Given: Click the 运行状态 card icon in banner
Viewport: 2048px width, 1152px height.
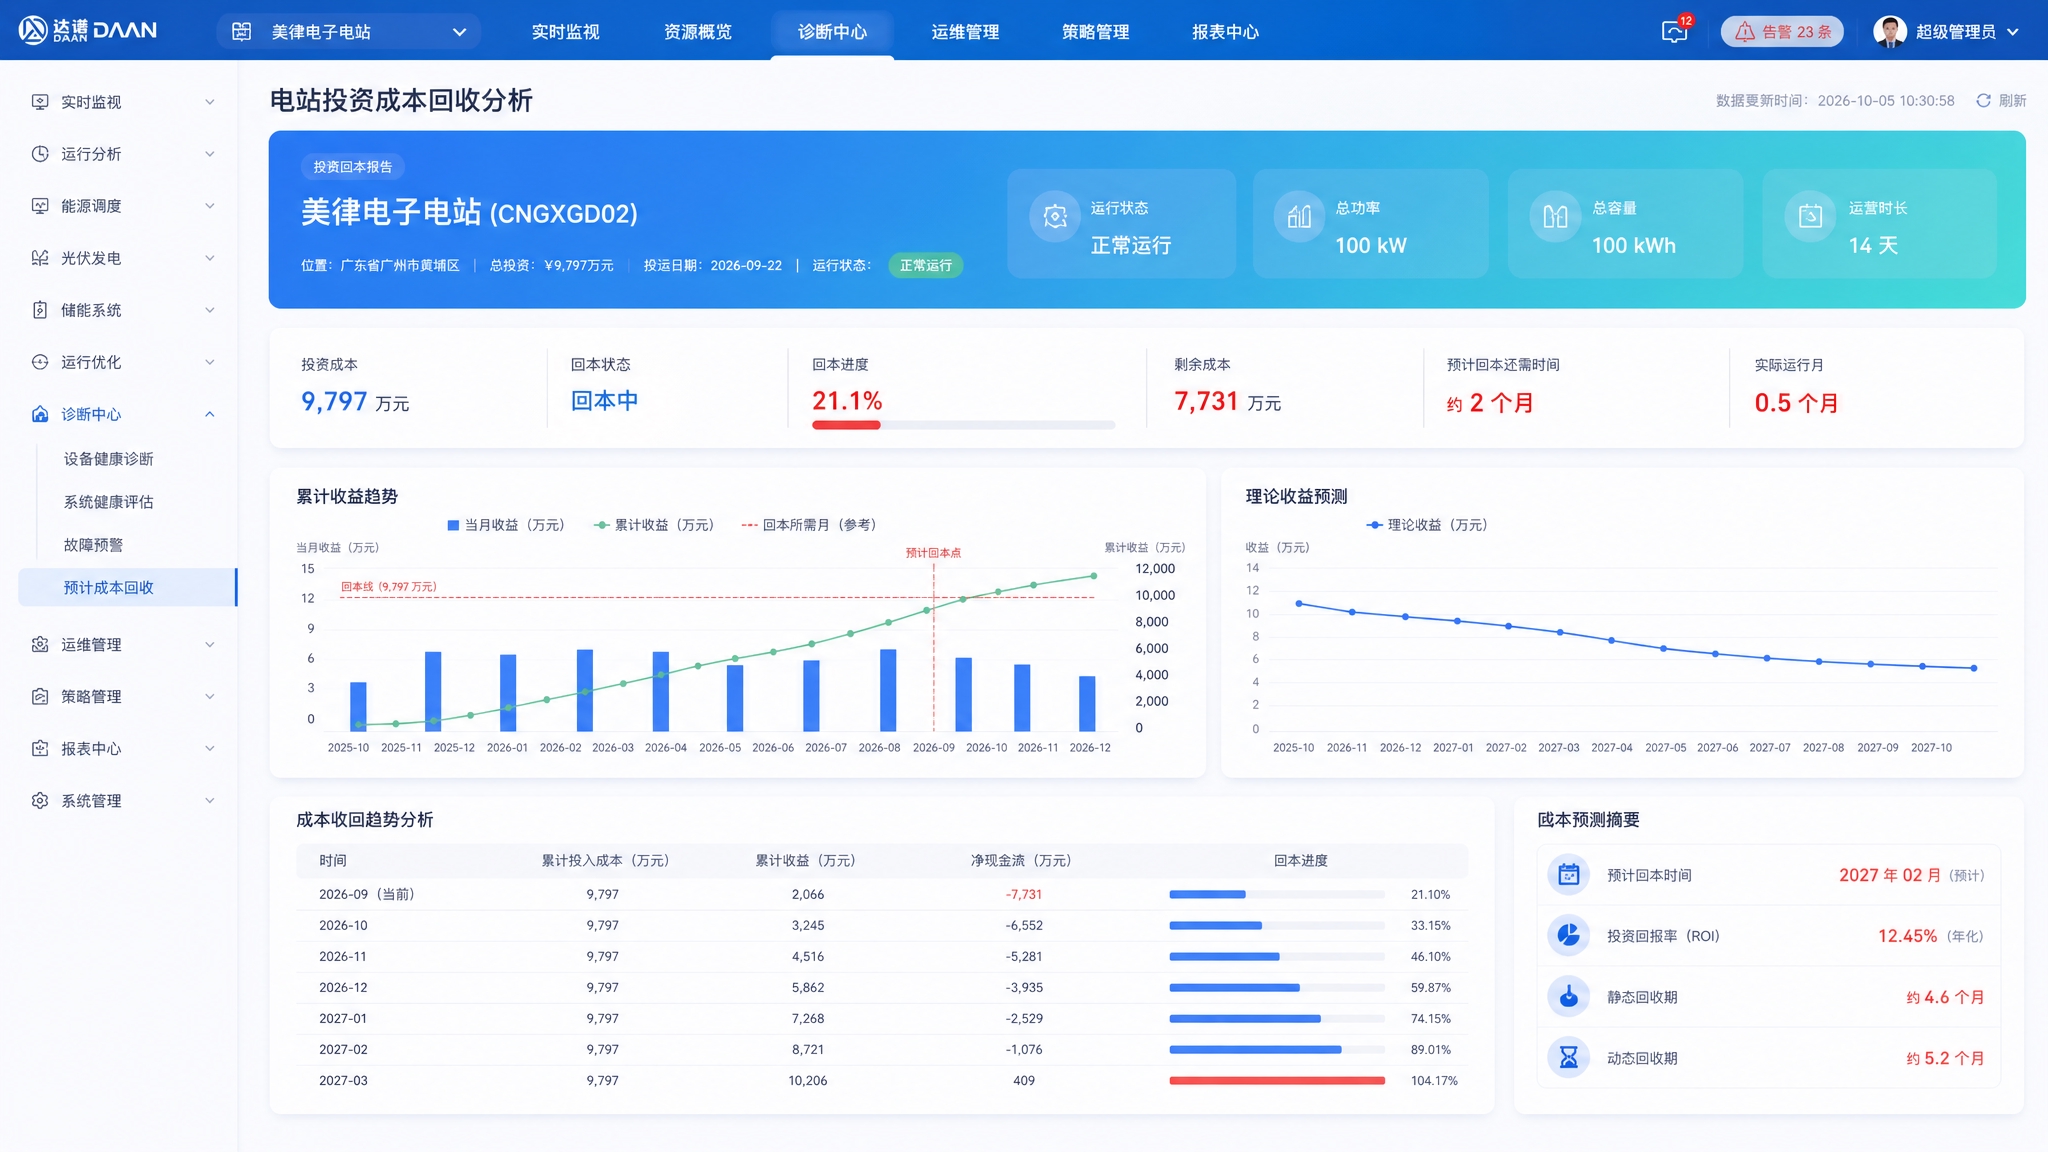Looking at the screenshot, I should coord(1055,216).
